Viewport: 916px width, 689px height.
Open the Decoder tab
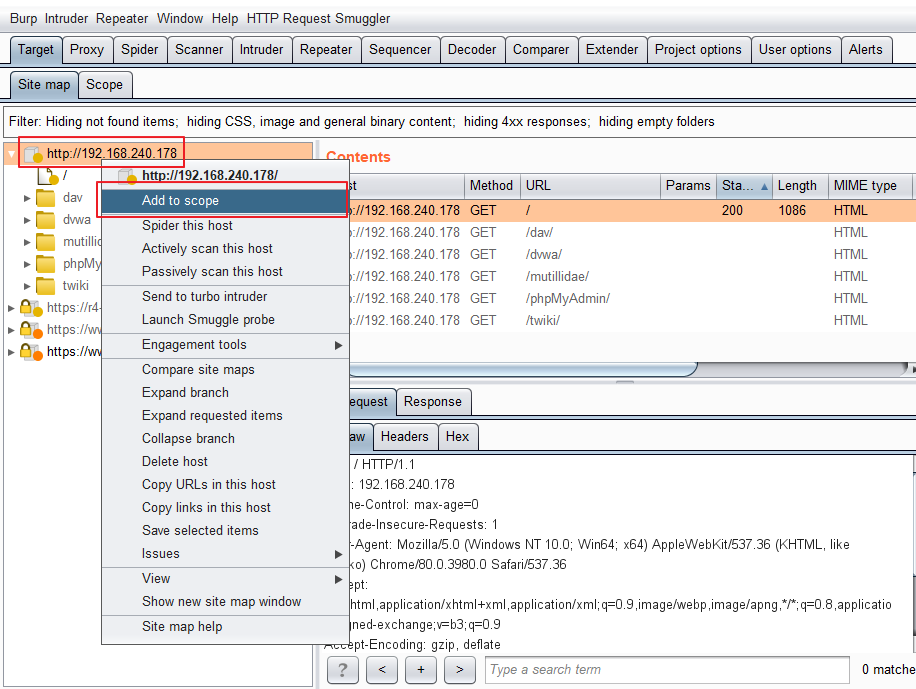pos(472,50)
